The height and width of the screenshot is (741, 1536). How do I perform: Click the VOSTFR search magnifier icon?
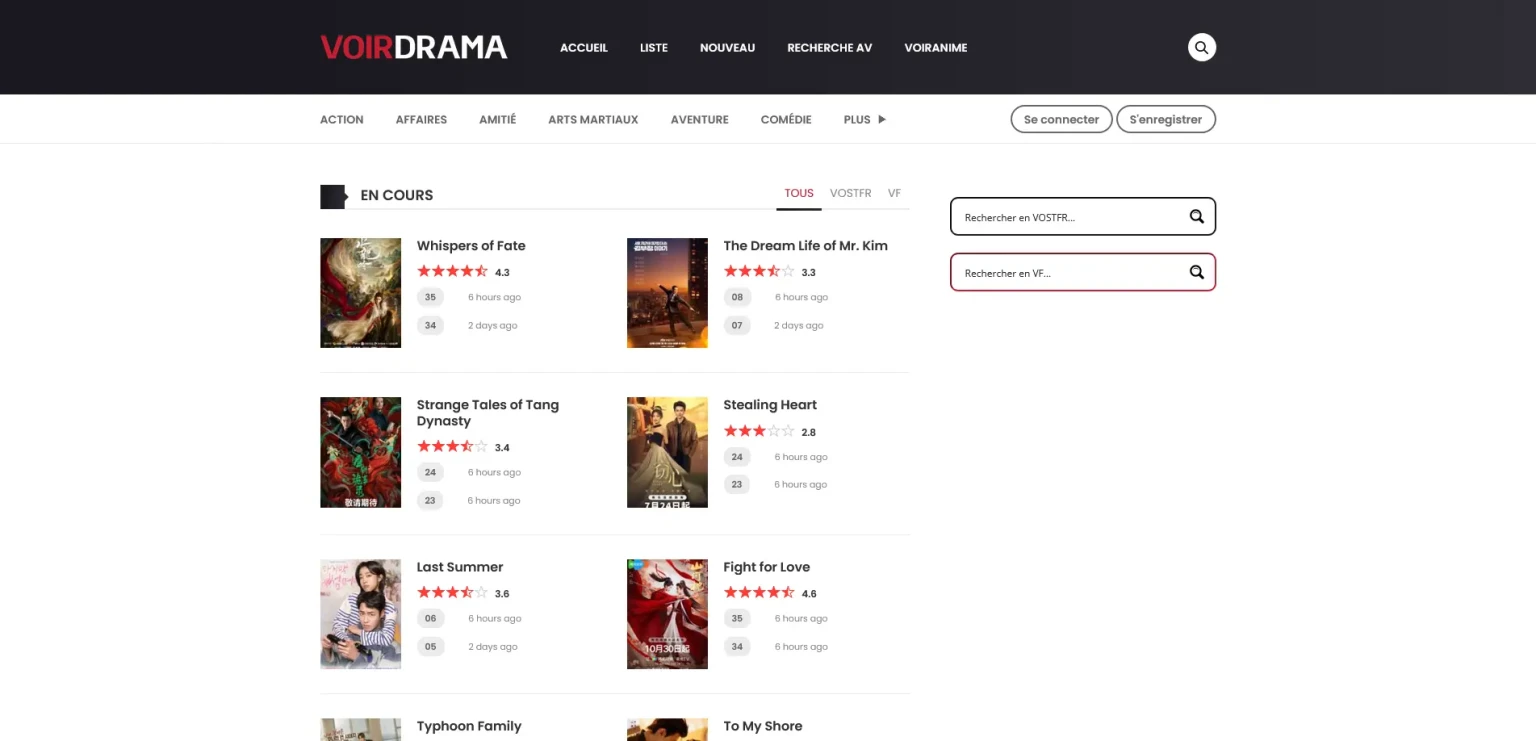pos(1196,216)
